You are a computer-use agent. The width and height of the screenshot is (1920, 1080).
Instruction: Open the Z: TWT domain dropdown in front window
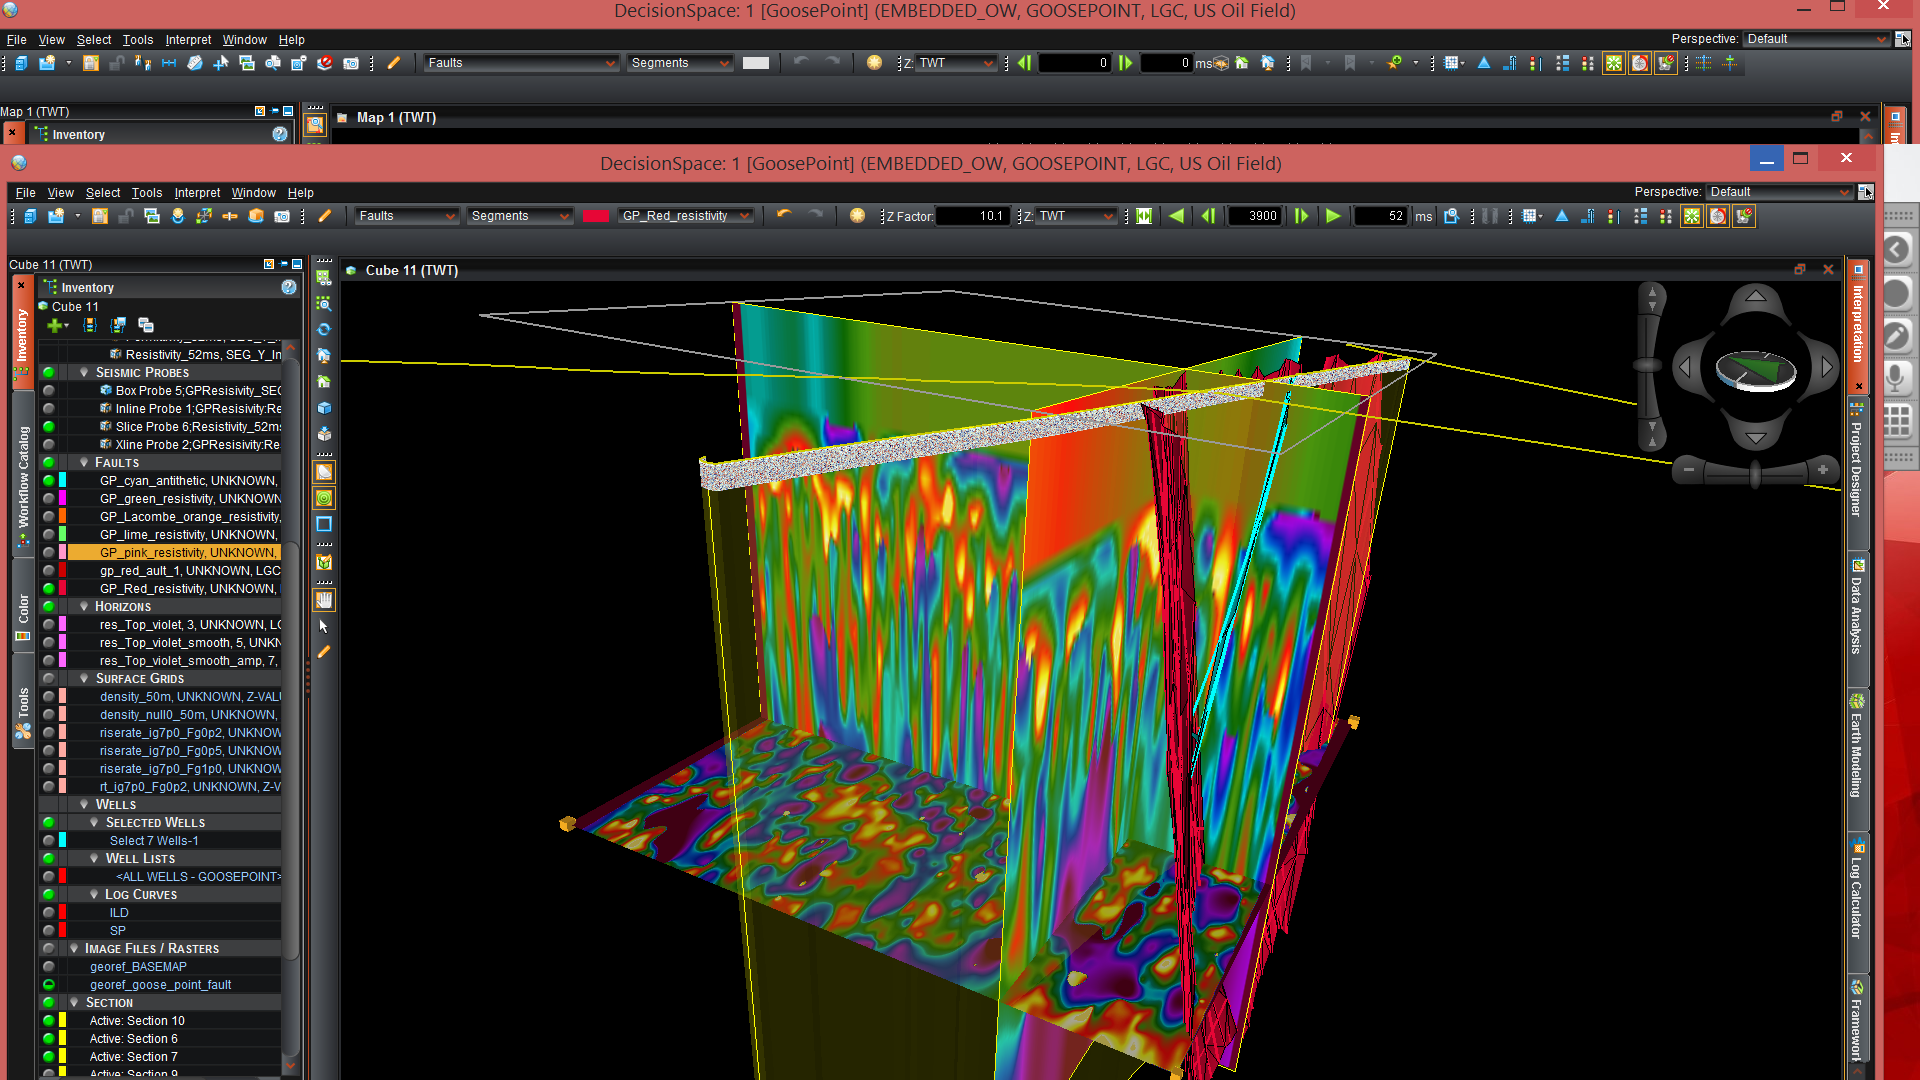(x=1075, y=216)
